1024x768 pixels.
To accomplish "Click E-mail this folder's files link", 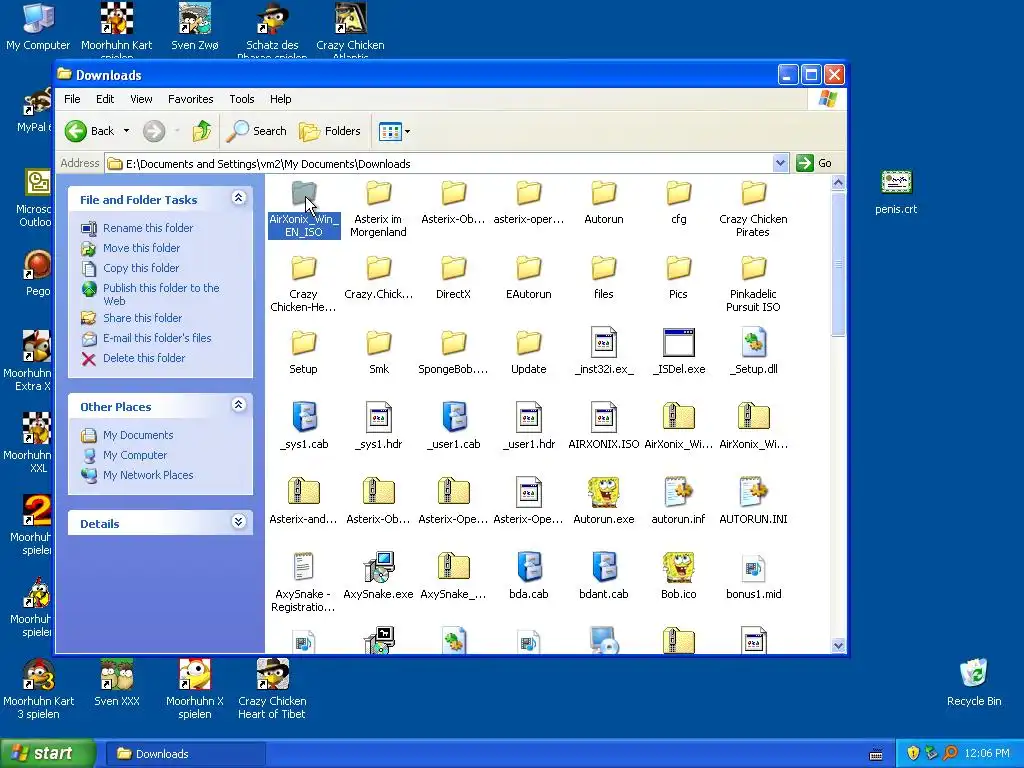I will (x=157, y=338).
